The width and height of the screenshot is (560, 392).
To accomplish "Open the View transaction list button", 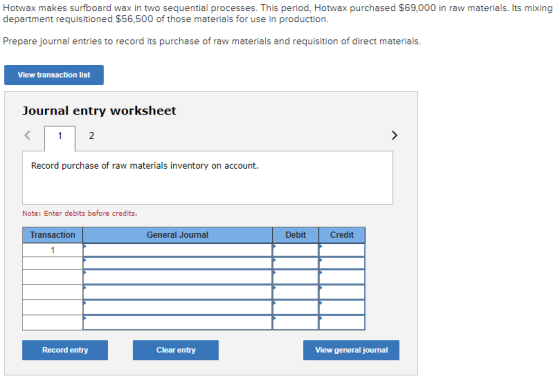I will [x=54, y=75].
